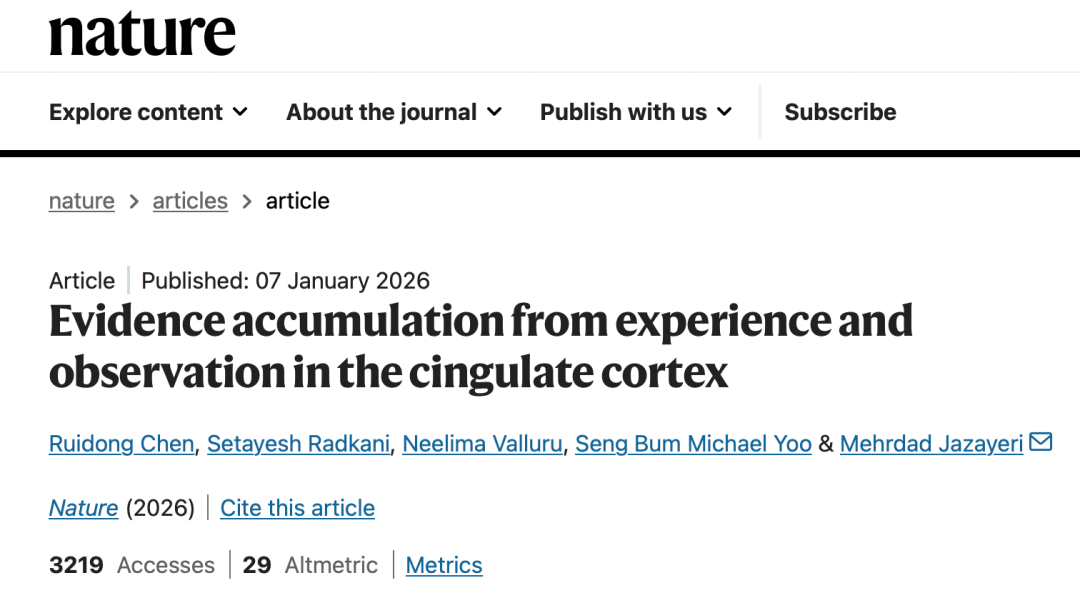Expand the About the journal chevron
The height and width of the screenshot is (613, 1080).
494,112
